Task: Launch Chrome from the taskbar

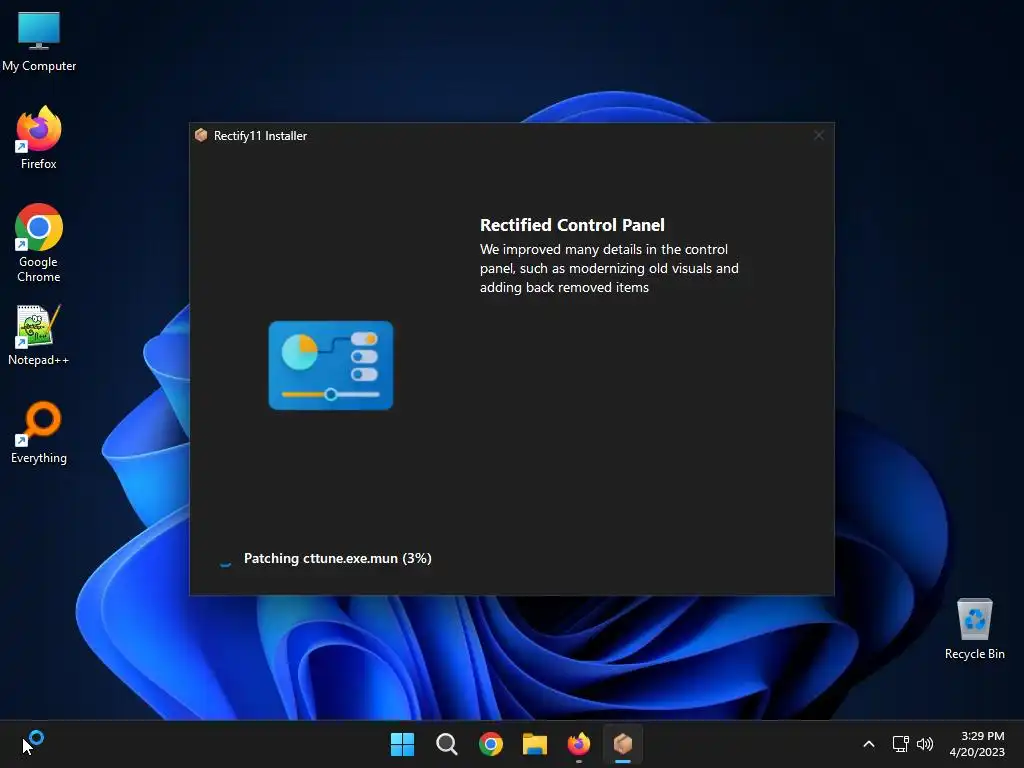Action: coord(490,744)
